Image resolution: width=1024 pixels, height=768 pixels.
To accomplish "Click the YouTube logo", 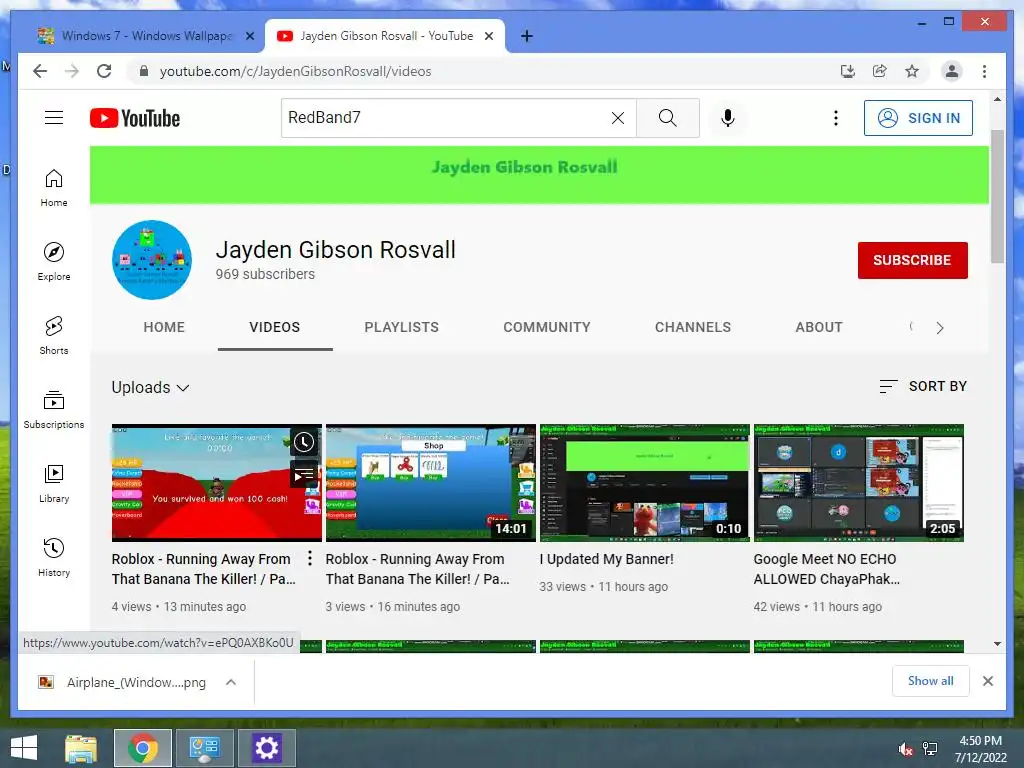I will 135,118.
